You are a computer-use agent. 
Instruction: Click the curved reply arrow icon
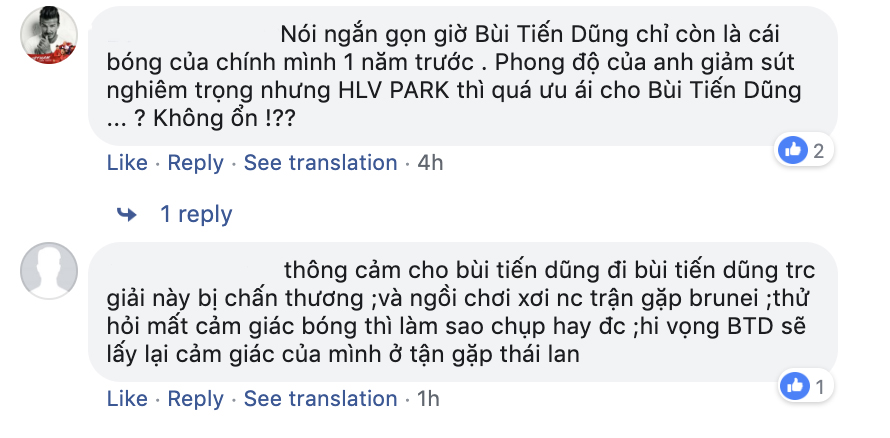click(127, 214)
